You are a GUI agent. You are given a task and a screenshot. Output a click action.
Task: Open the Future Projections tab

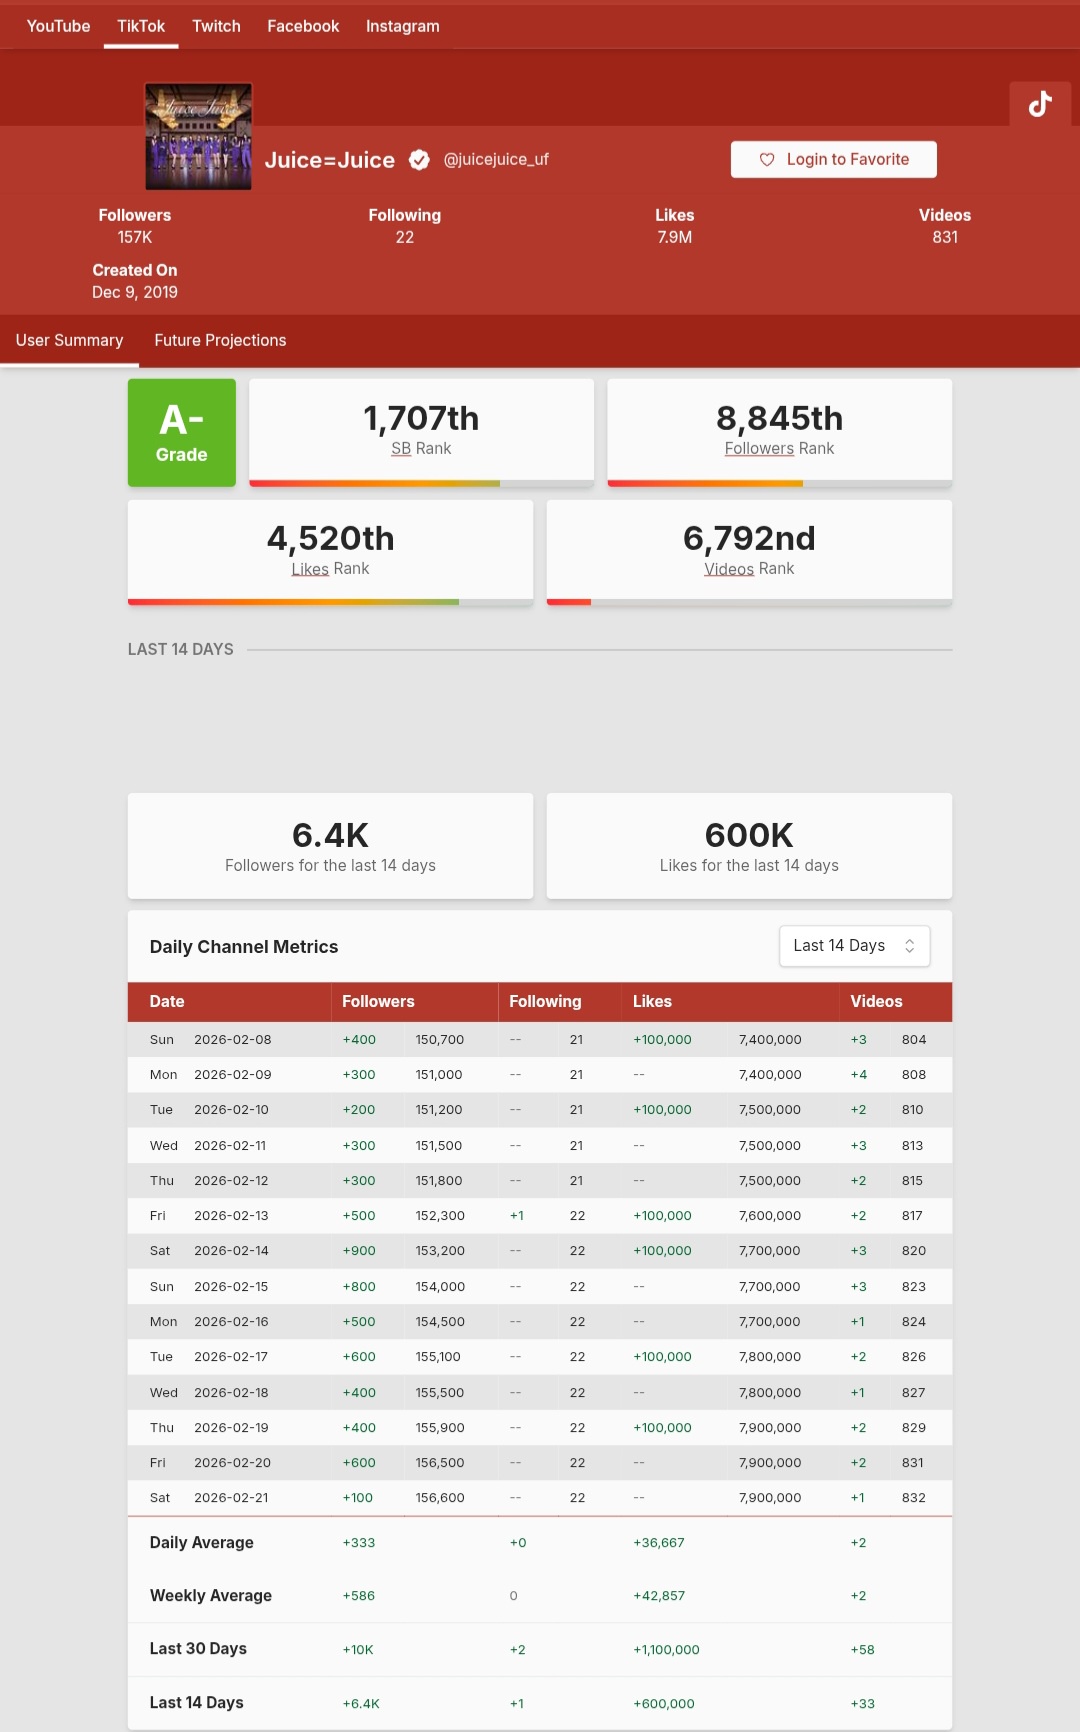[x=220, y=341]
